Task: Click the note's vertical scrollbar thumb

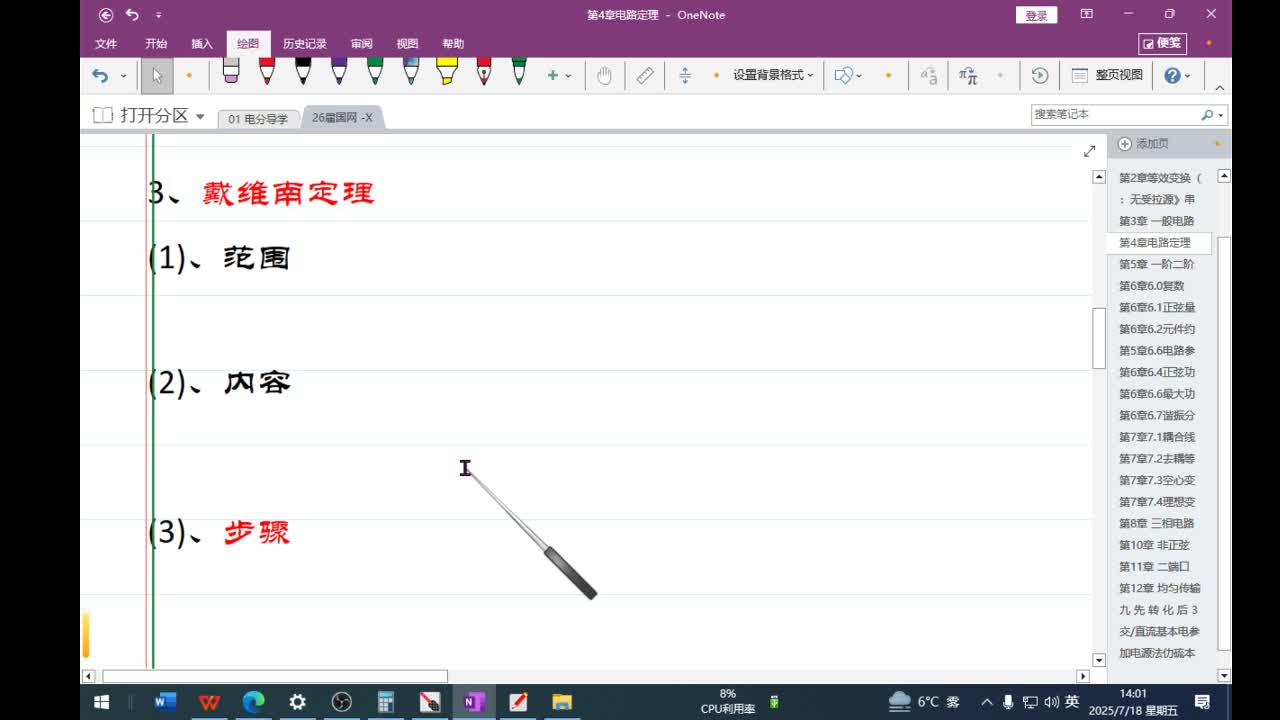Action: pos(1099,338)
